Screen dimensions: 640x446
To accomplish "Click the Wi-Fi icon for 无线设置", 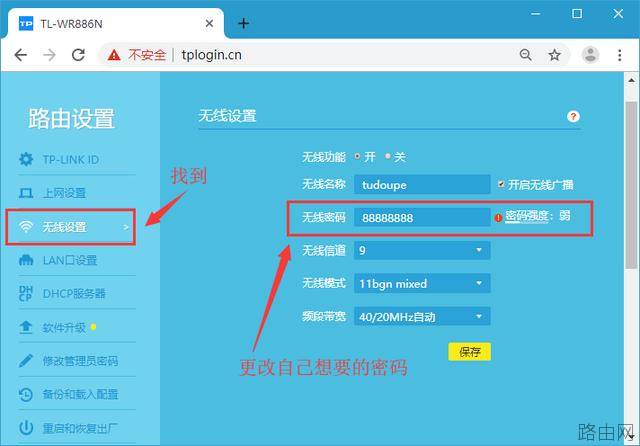I will pos(26,226).
